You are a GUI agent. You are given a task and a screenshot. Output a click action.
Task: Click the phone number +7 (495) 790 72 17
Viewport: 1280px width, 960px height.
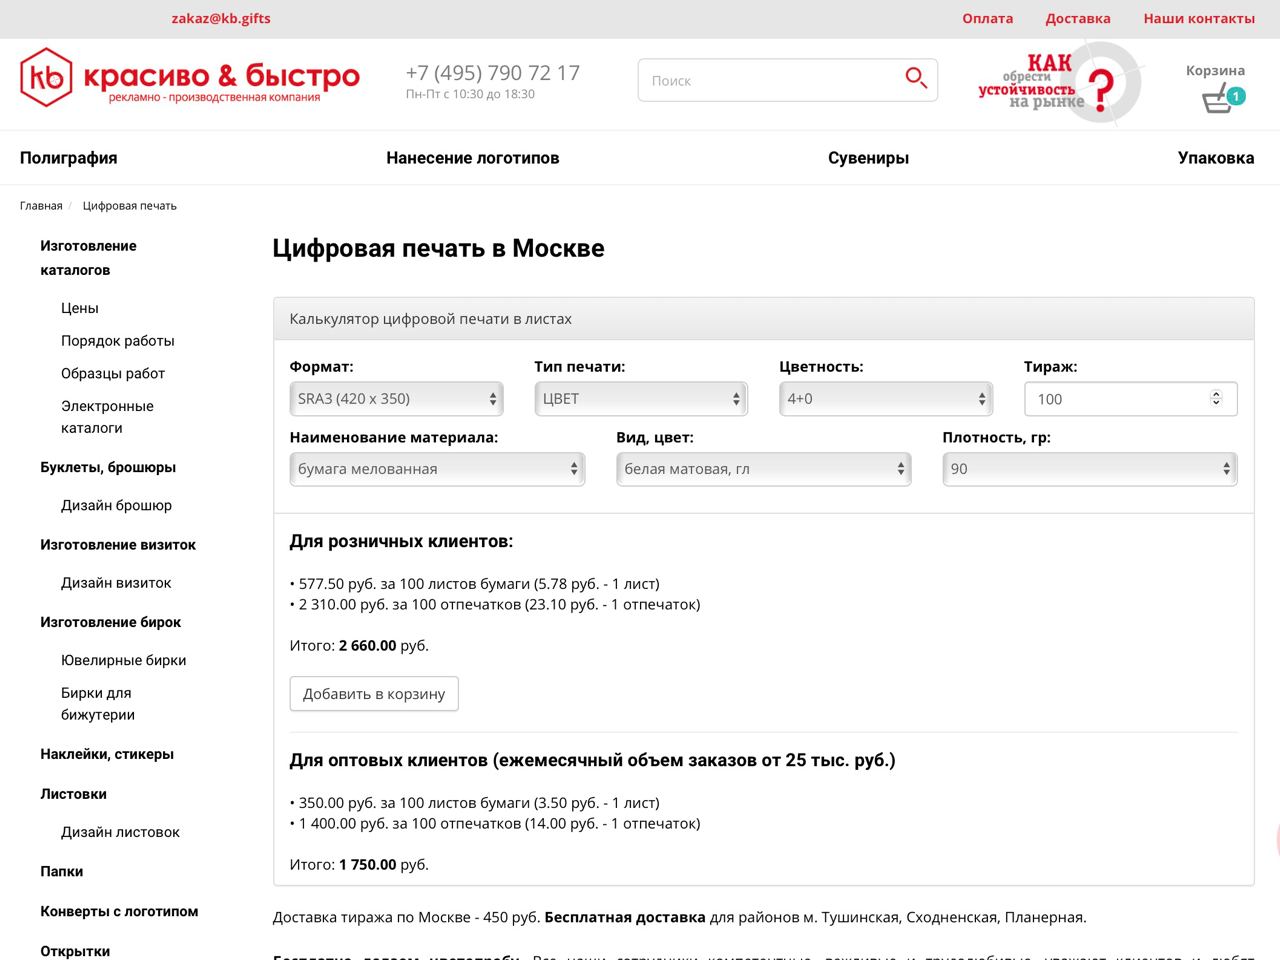click(493, 73)
